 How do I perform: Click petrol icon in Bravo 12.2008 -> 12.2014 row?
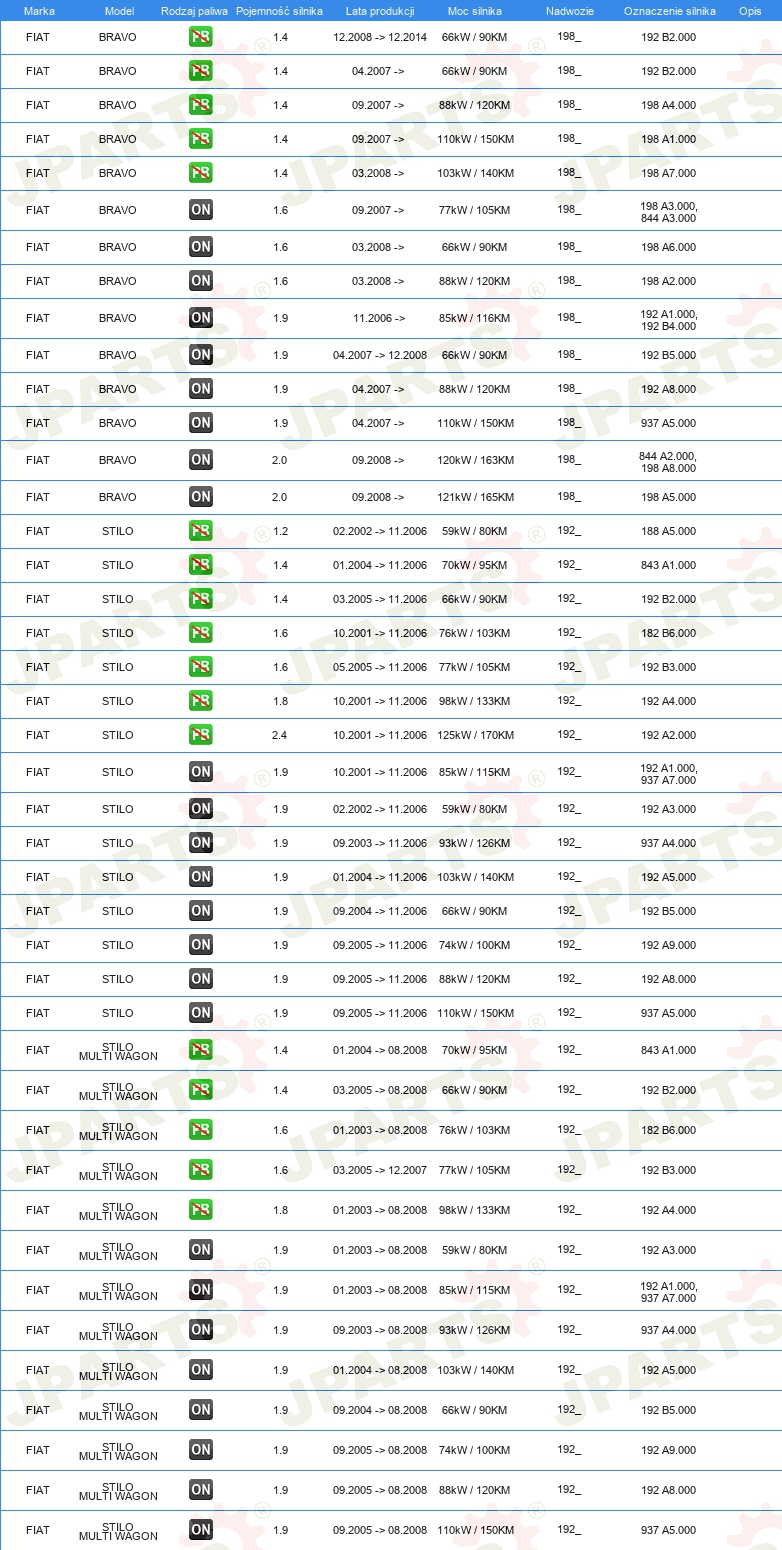(x=201, y=37)
